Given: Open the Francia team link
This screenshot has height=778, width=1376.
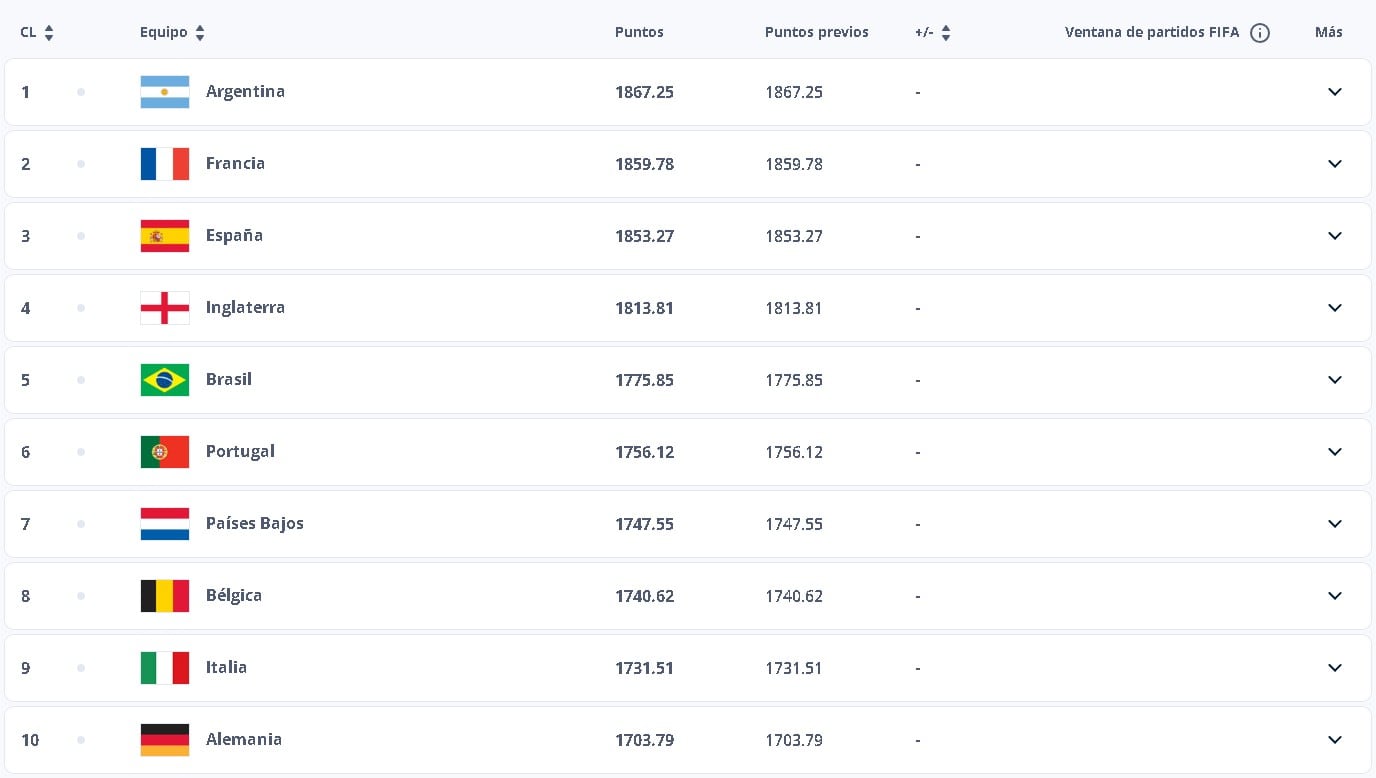Looking at the screenshot, I should 235,164.
